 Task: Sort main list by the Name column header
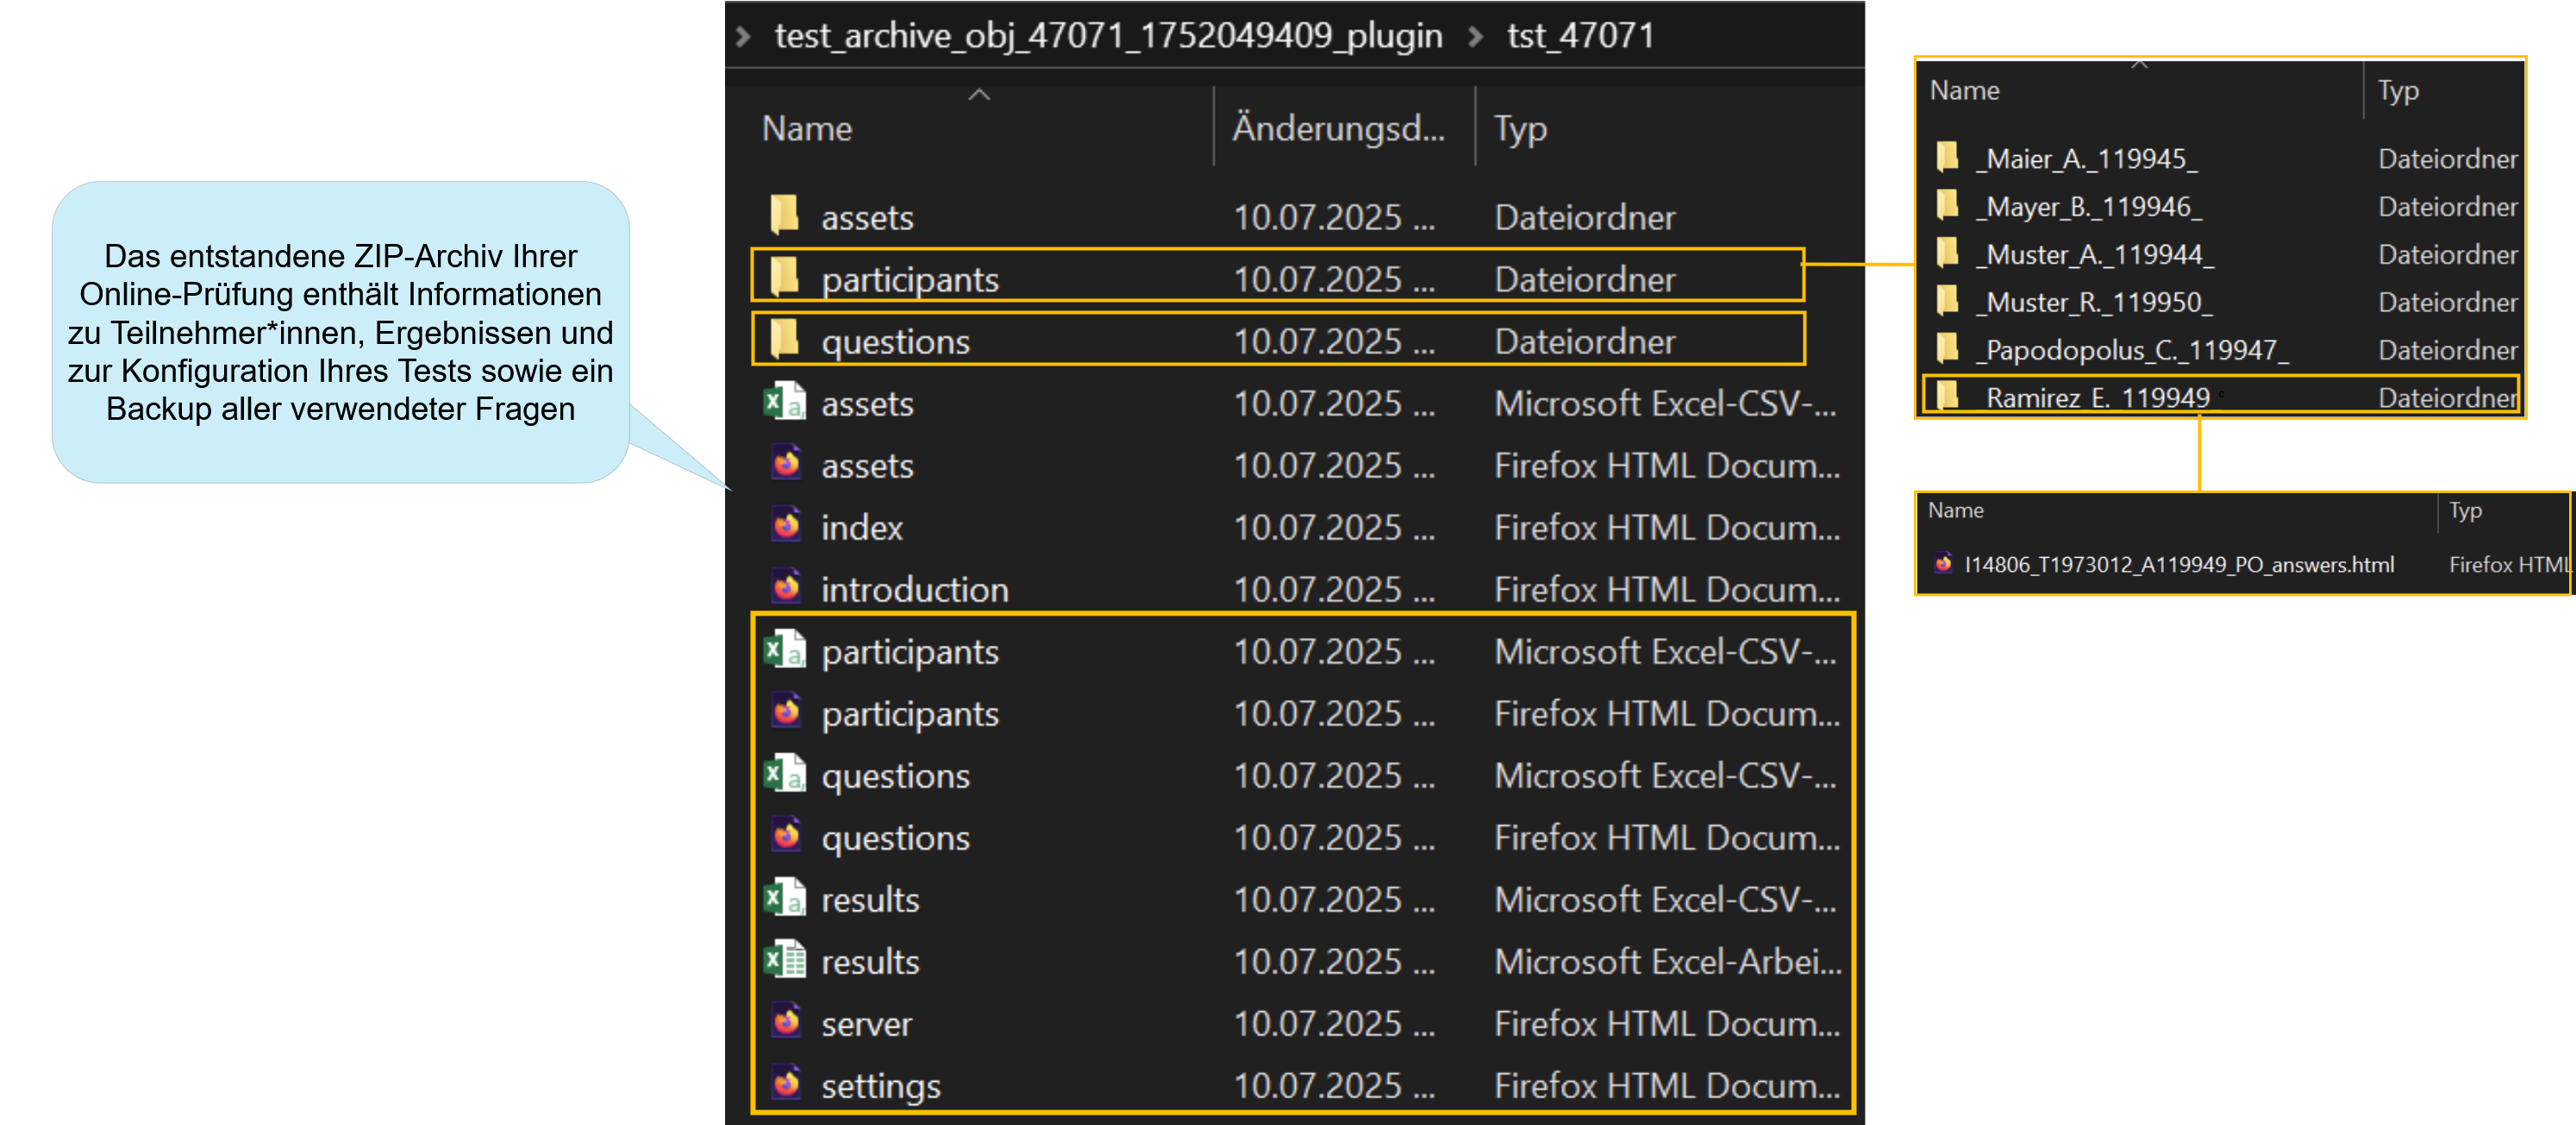(807, 128)
